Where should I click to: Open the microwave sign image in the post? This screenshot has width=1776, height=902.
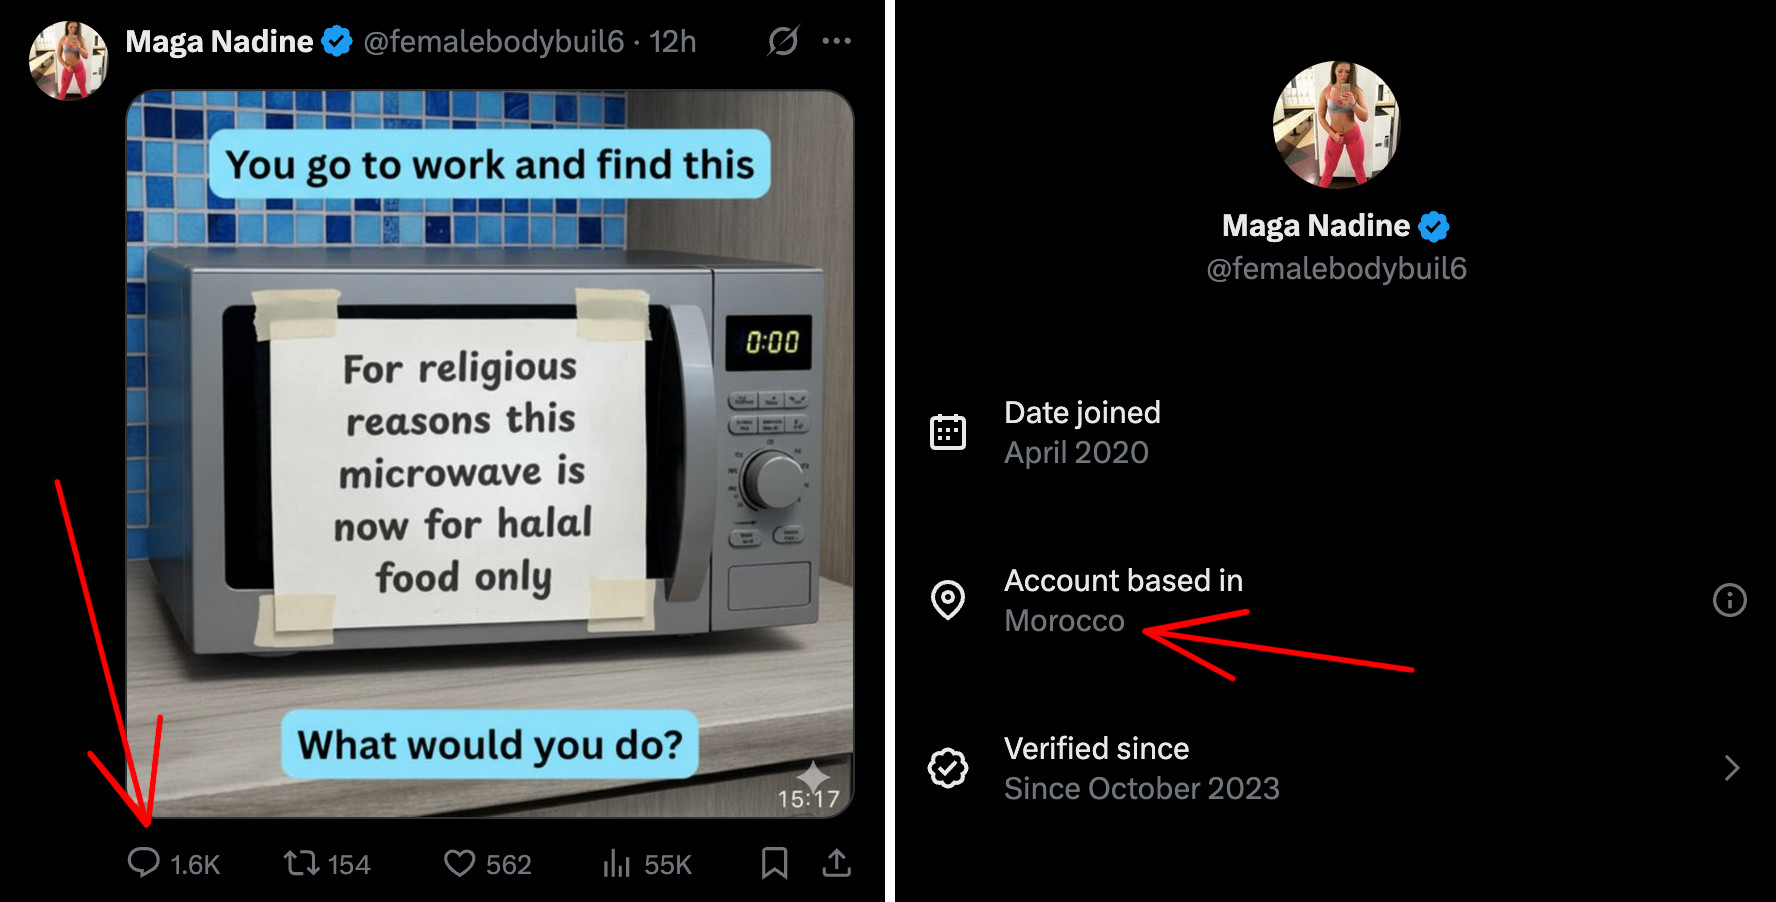click(490, 454)
